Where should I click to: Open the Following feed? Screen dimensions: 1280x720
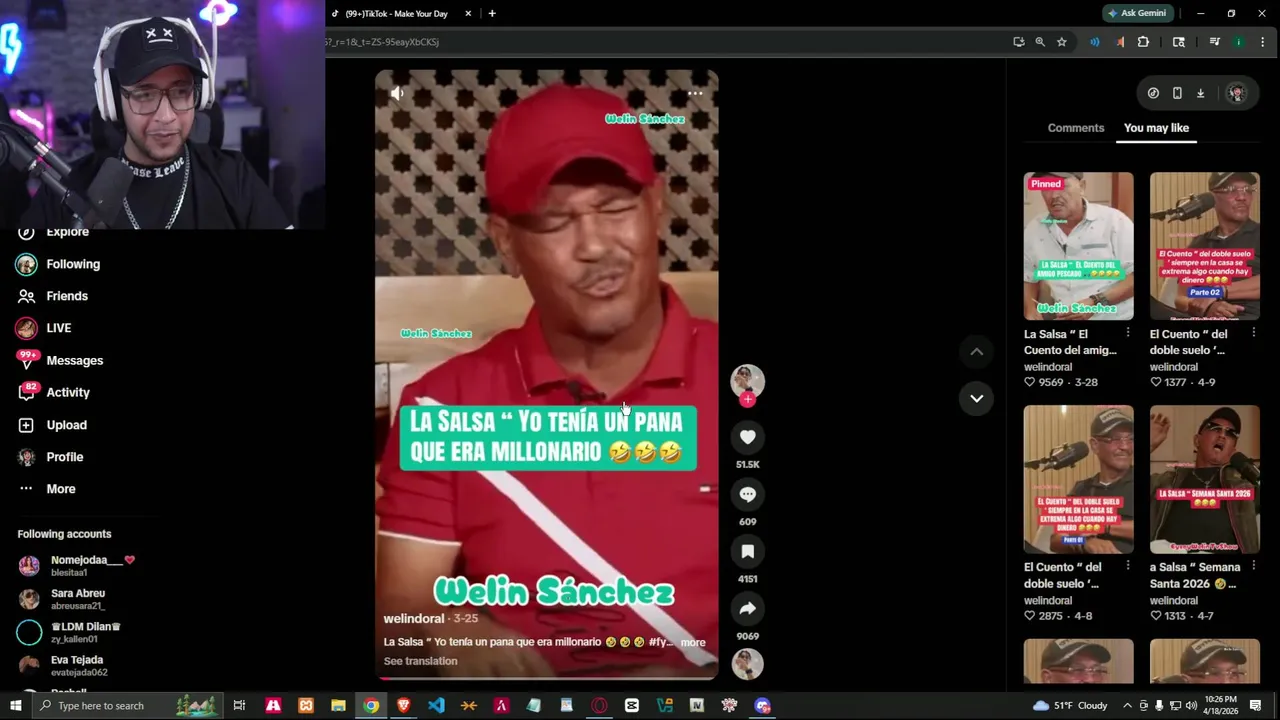coord(73,264)
